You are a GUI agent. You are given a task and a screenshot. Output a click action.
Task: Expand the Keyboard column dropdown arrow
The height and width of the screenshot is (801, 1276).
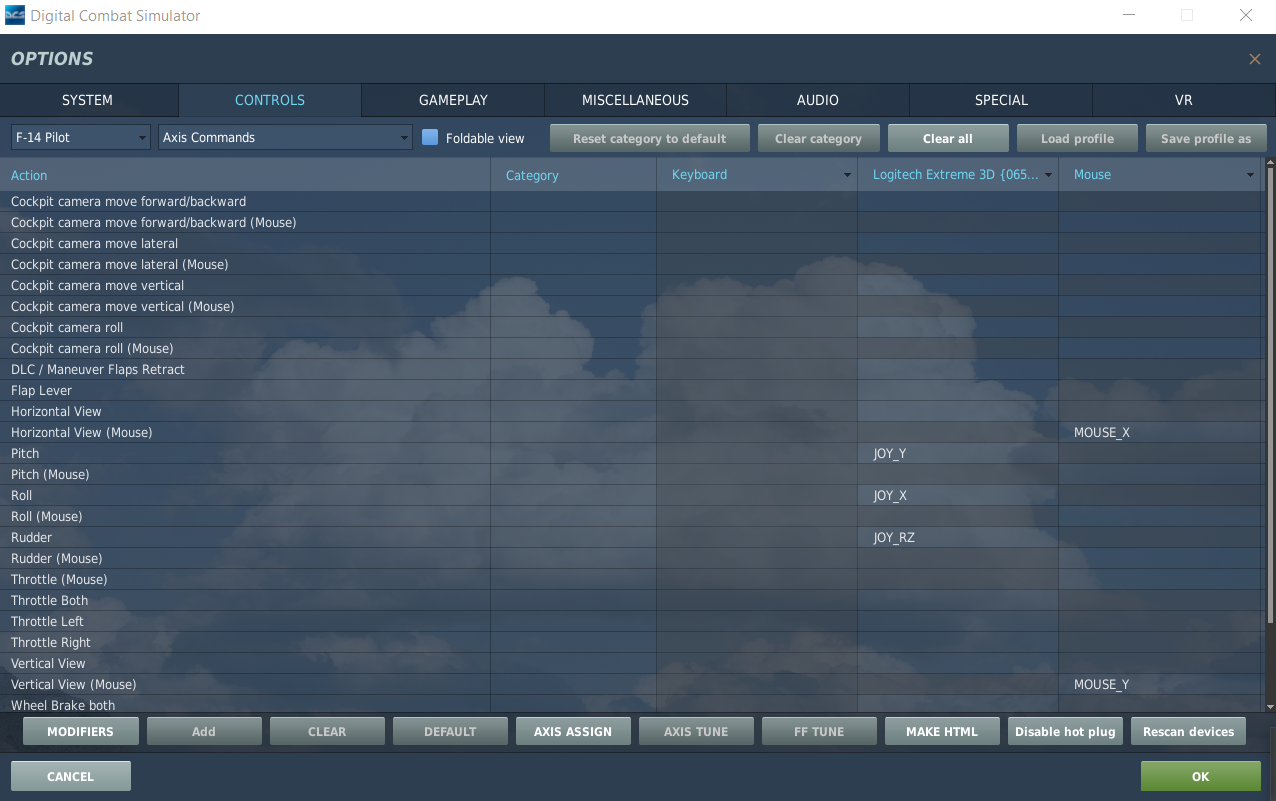848,175
